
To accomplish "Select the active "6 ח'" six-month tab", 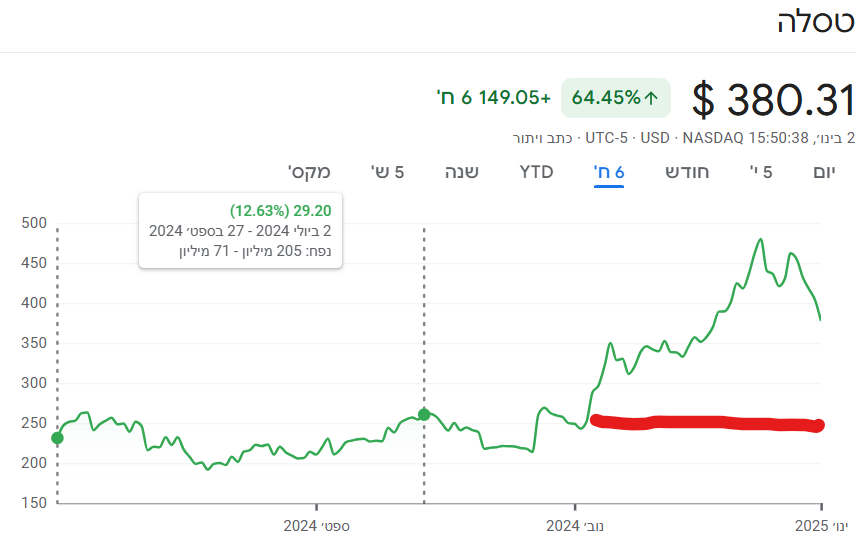I will tap(609, 171).
